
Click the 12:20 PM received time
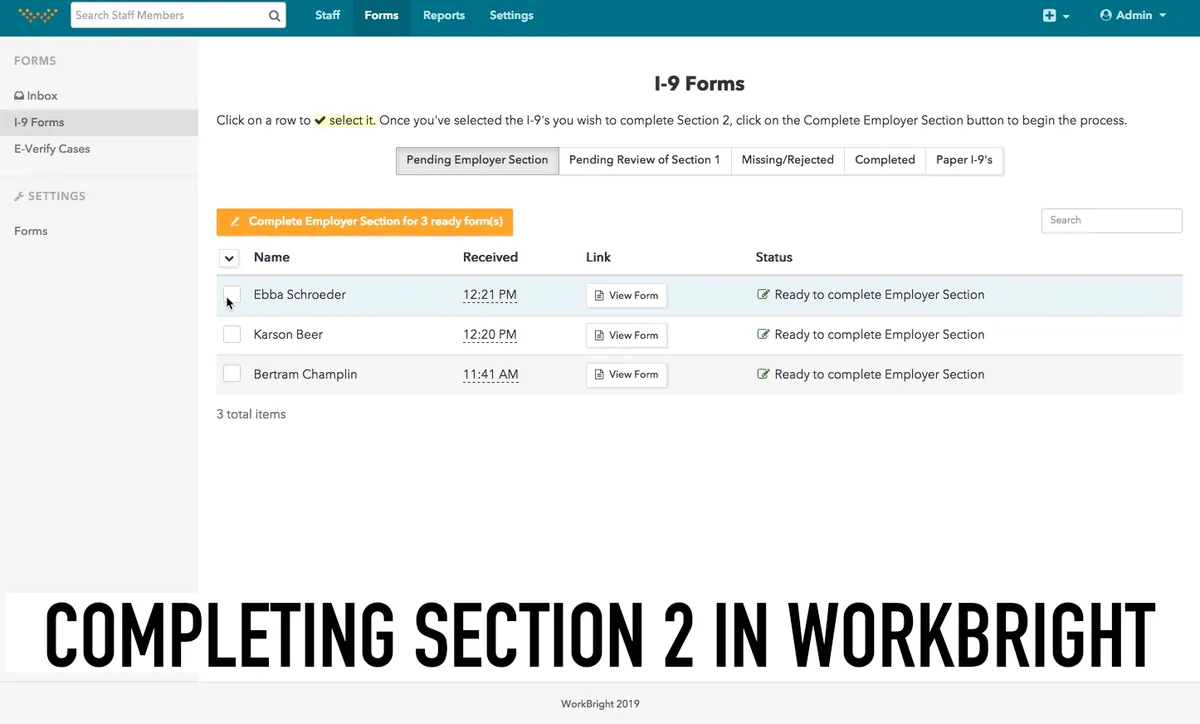(x=490, y=334)
